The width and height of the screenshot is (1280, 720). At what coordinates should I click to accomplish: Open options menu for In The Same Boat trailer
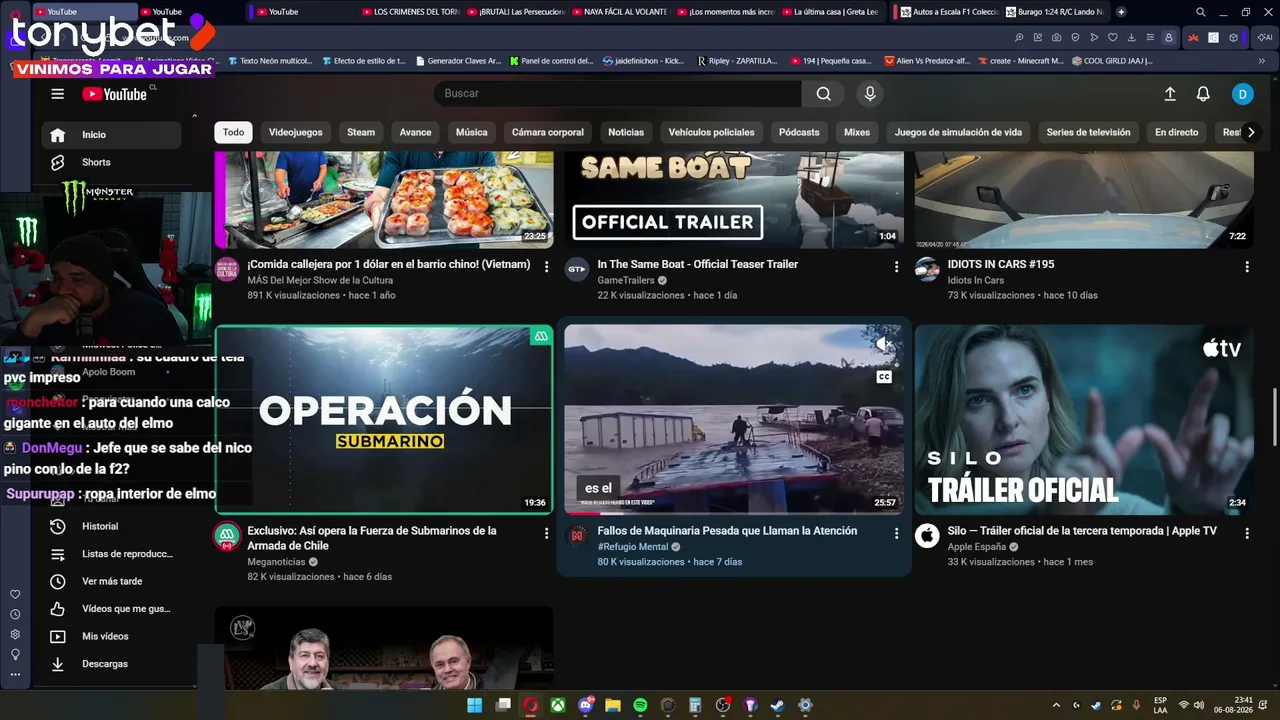tap(896, 267)
